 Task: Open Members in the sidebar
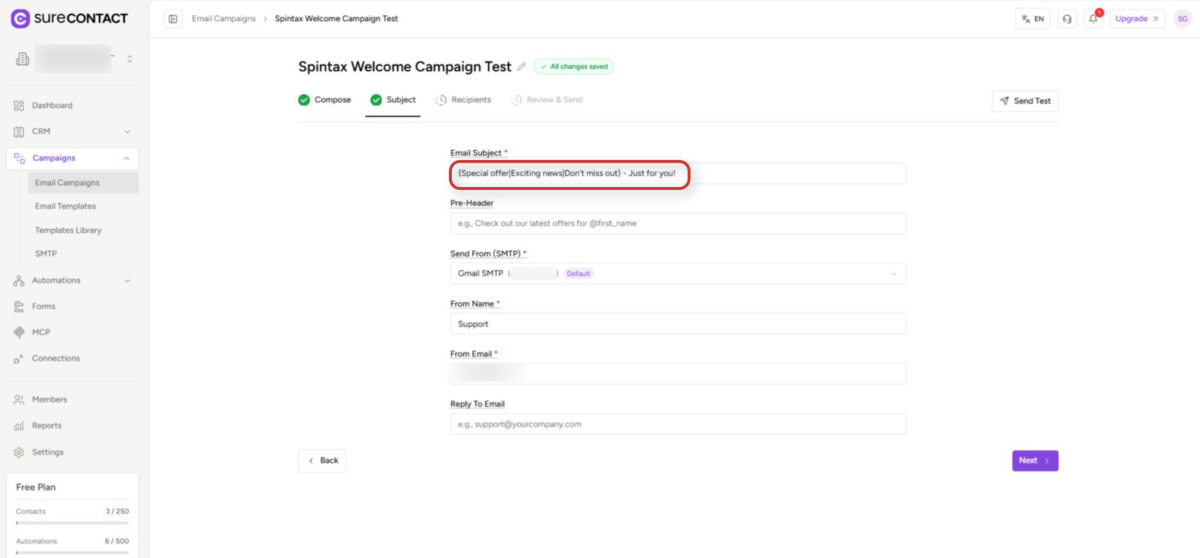50,399
